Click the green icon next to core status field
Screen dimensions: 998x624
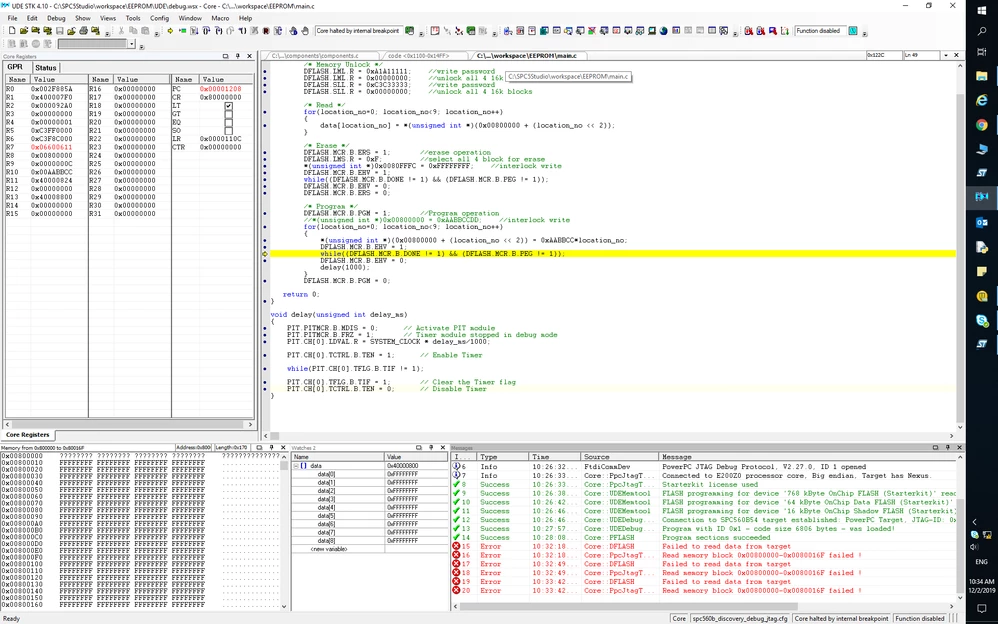click(410, 31)
